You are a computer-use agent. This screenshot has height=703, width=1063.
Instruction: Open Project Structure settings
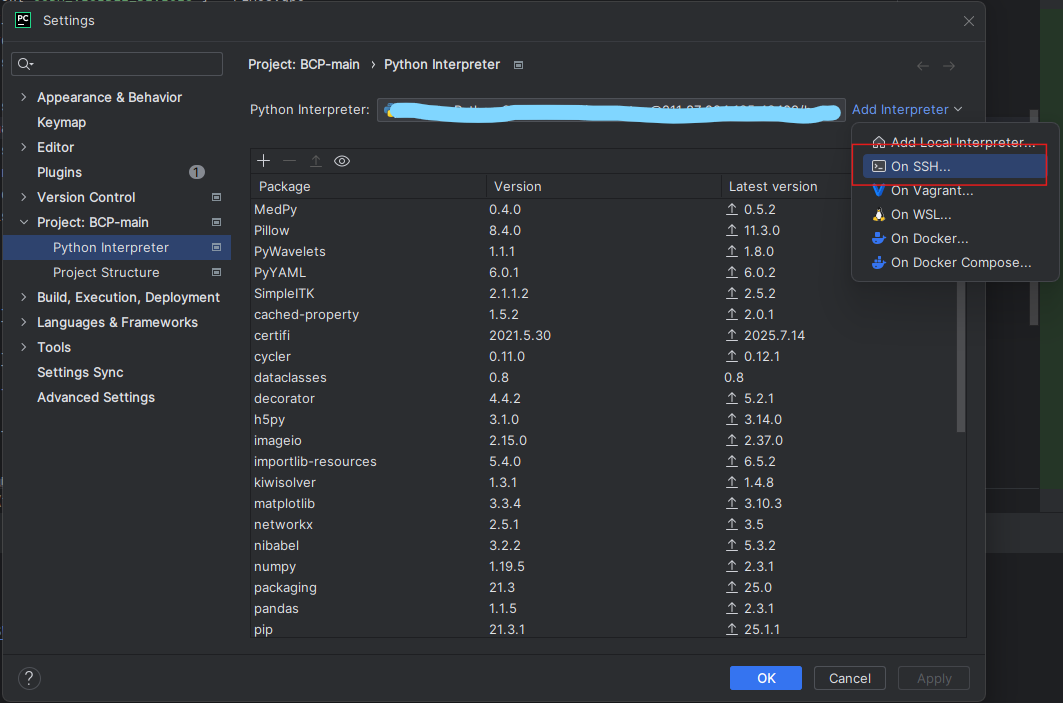[106, 273]
